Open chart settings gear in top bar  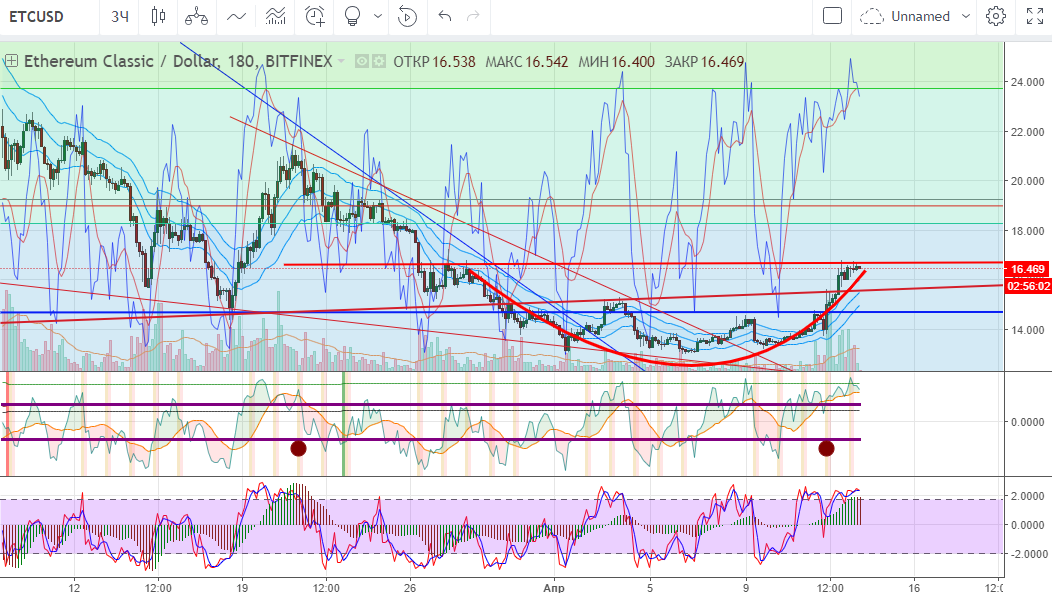[x=995, y=16]
